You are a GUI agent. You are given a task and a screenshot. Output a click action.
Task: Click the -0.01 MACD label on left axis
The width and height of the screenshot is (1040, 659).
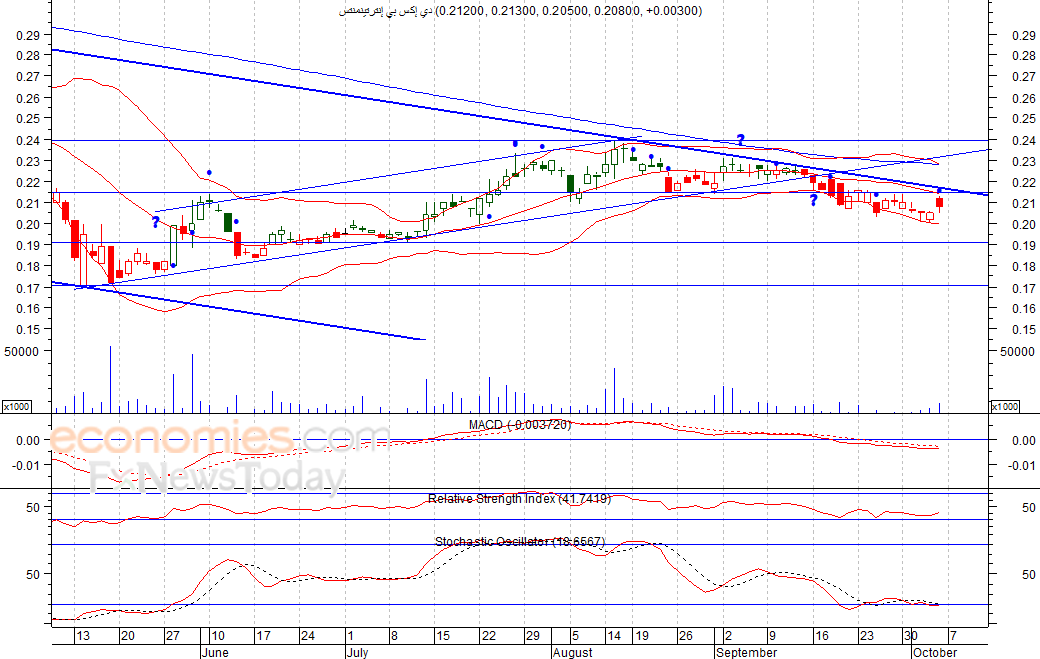(27, 465)
